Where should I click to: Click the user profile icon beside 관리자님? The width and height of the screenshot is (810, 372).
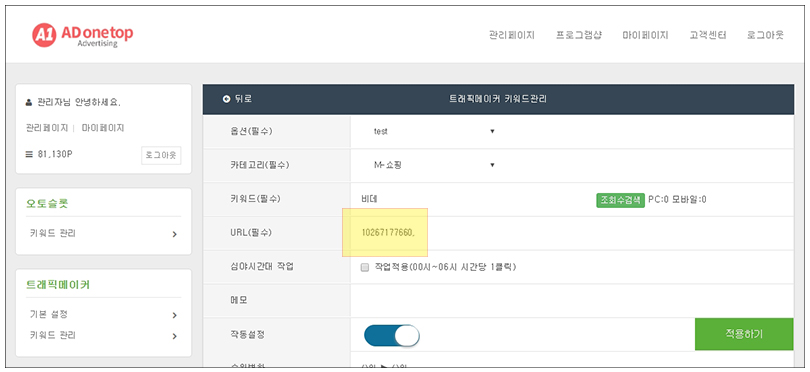pos(29,103)
